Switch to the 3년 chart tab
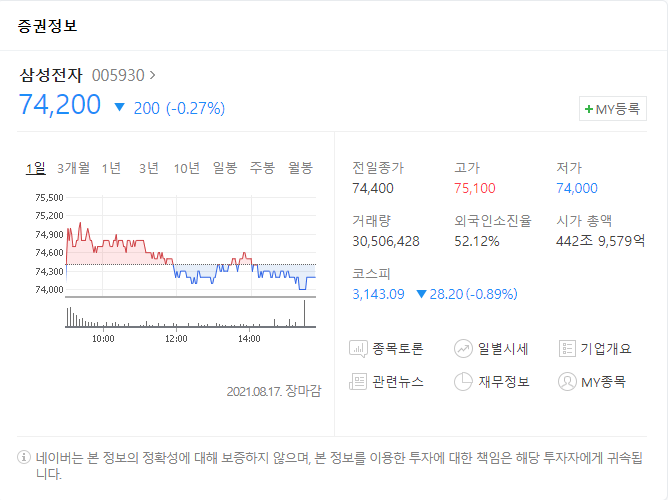 pos(149,168)
